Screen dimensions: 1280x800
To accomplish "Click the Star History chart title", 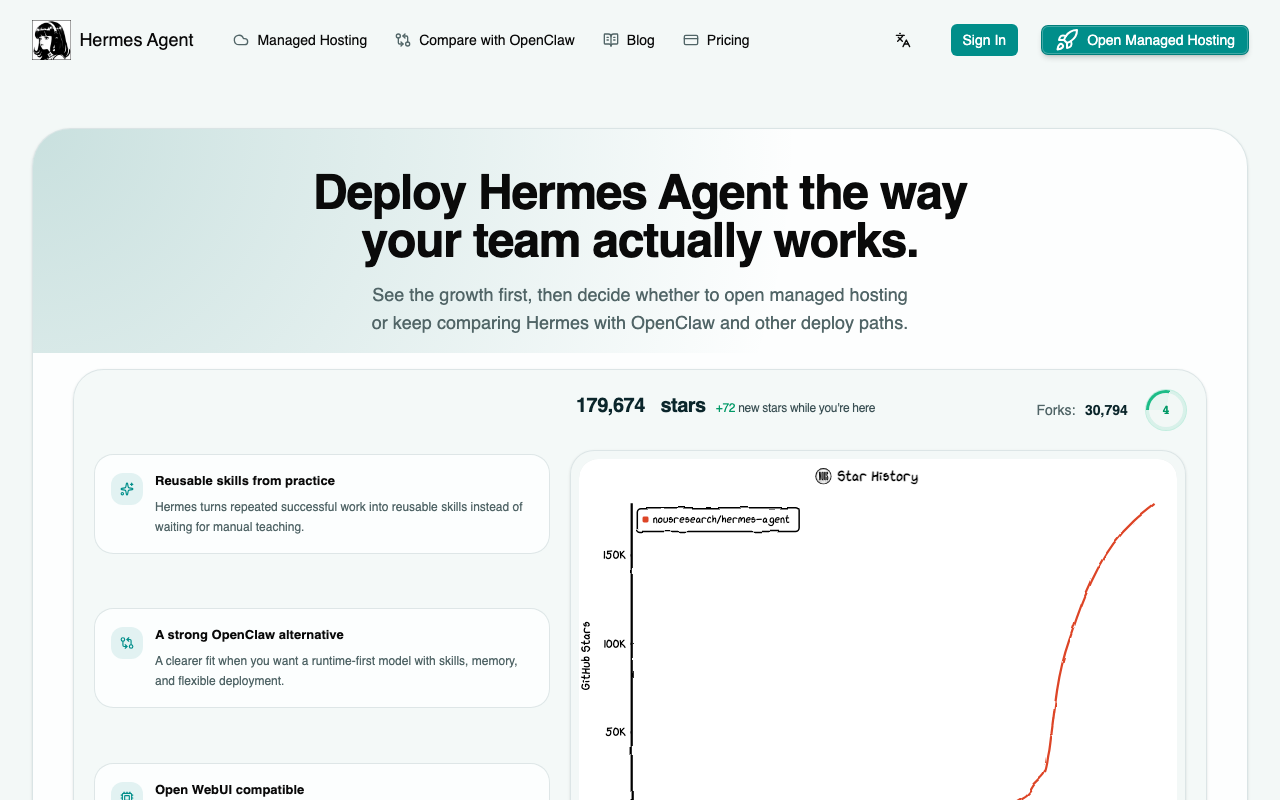I will 877,477.
